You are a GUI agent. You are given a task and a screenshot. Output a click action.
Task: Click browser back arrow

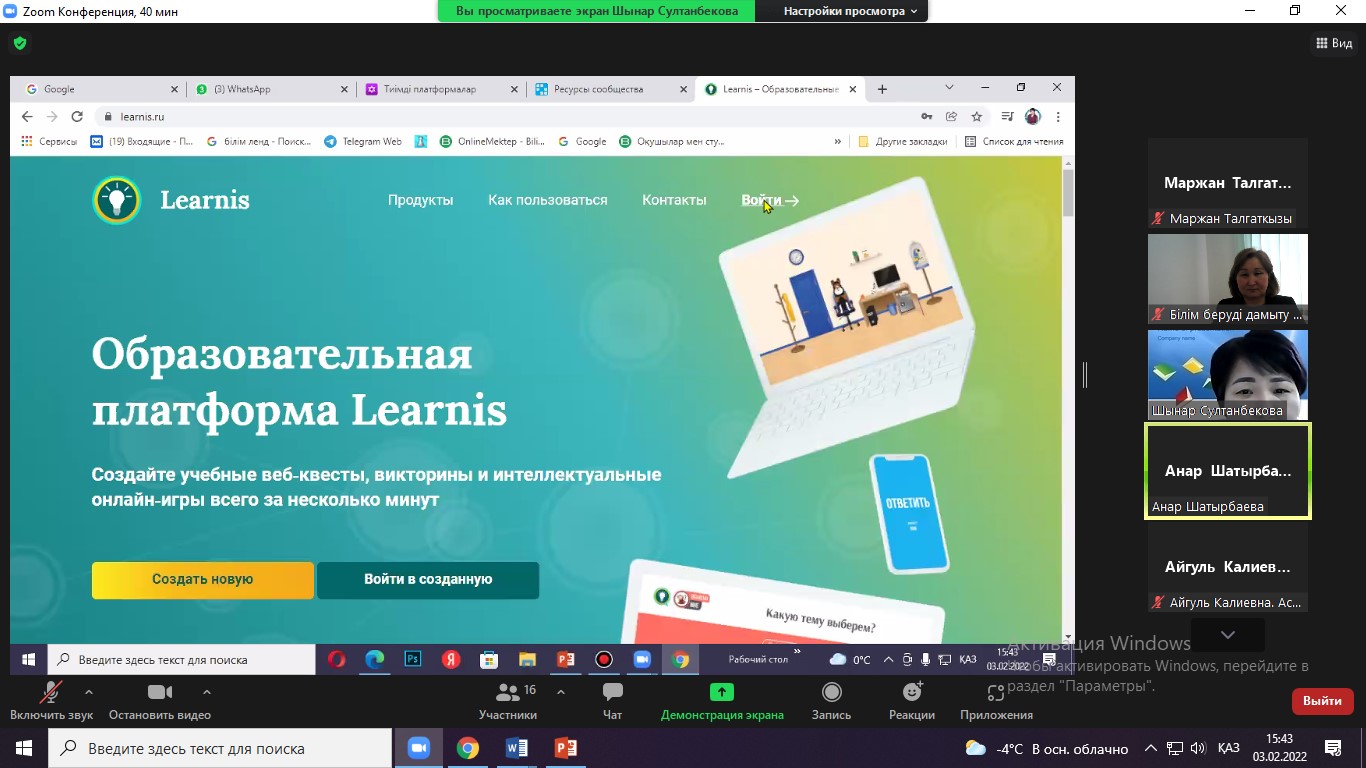tap(27, 117)
